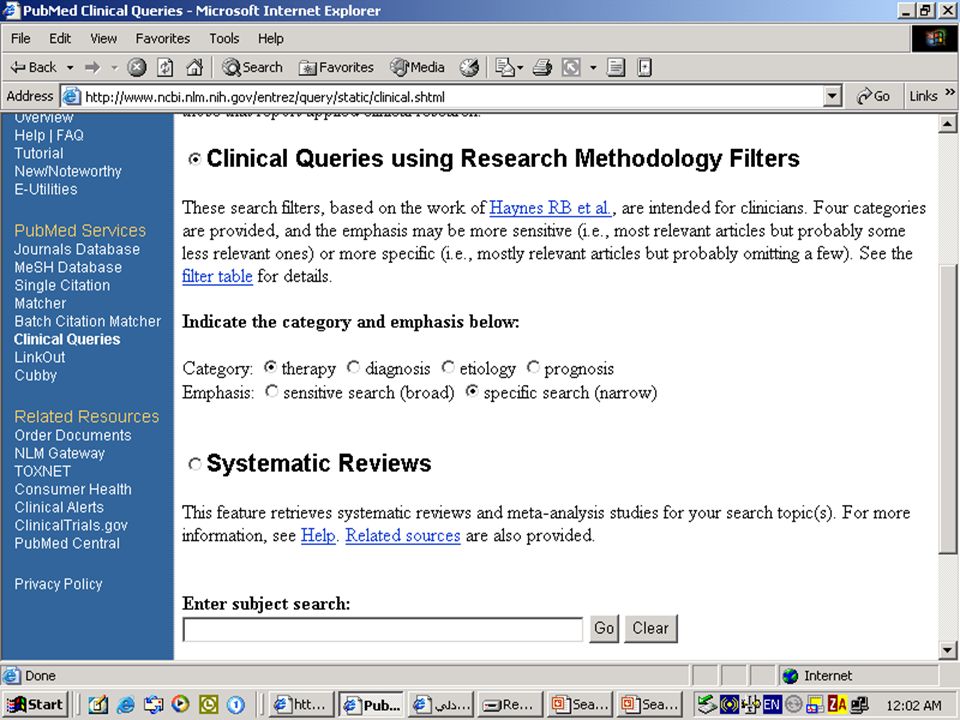Image resolution: width=960 pixels, height=720 pixels.
Task: Click the EN language tray indicator
Action: pyautogui.click(x=772, y=705)
